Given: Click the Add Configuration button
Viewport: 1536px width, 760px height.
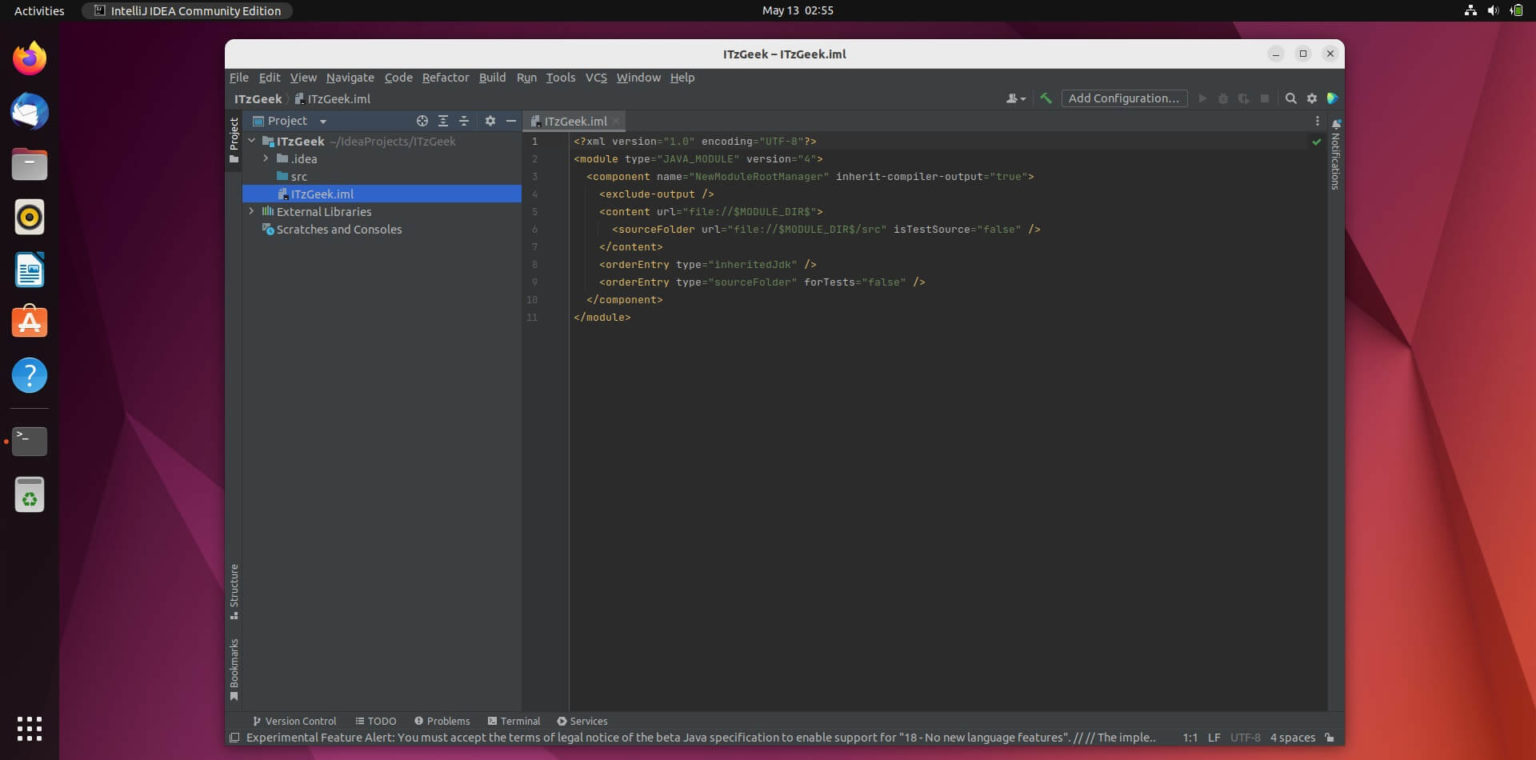Looking at the screenshot, I should point(1123,98).
